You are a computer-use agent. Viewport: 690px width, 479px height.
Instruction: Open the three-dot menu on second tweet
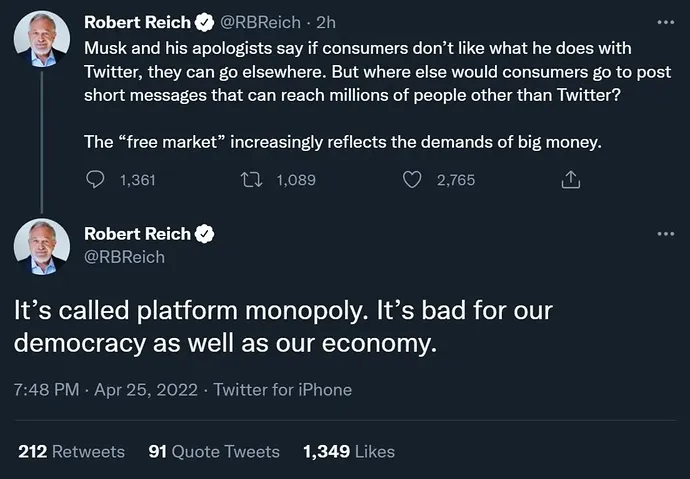click(665, 234)
